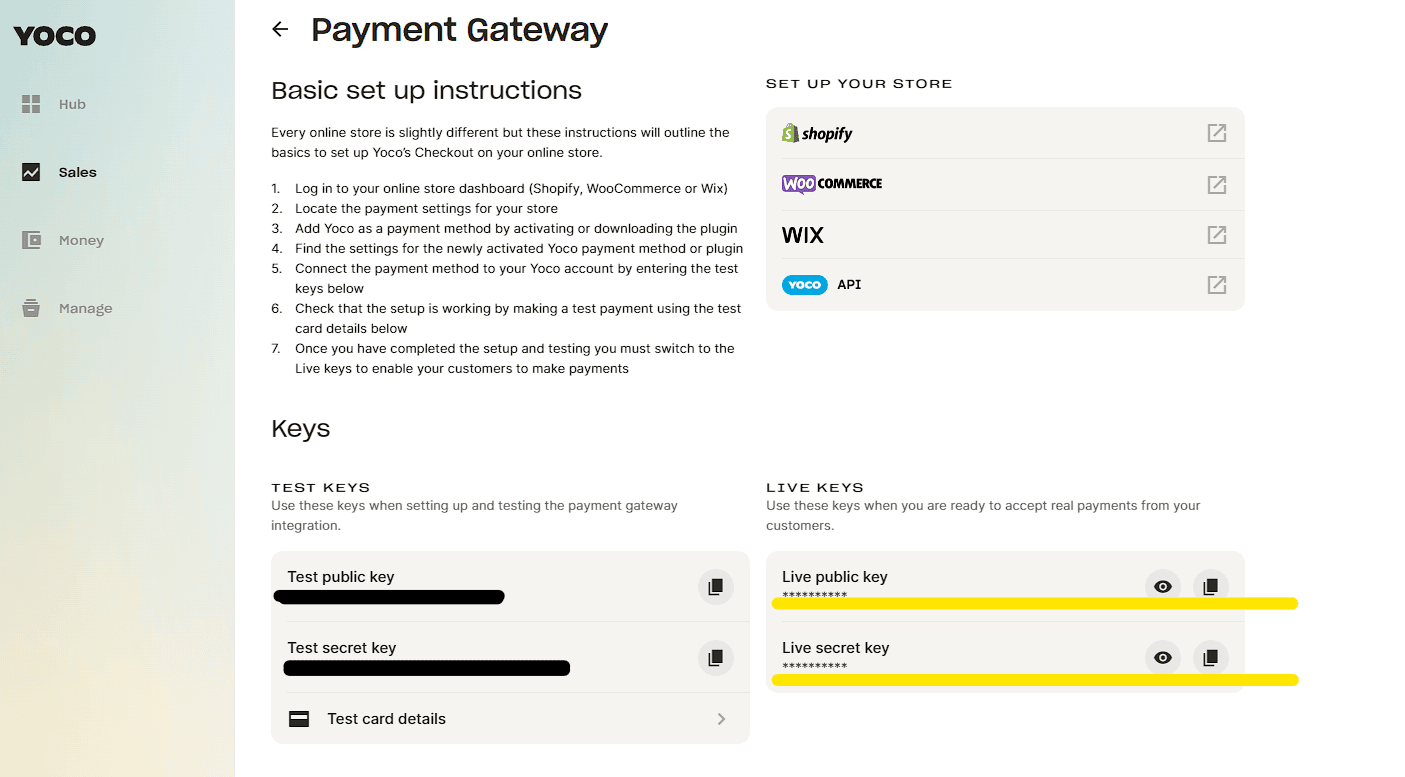Viewport: 1405px width, 777px height.
Task: Copy the Test public key
Action: (715, 587)
